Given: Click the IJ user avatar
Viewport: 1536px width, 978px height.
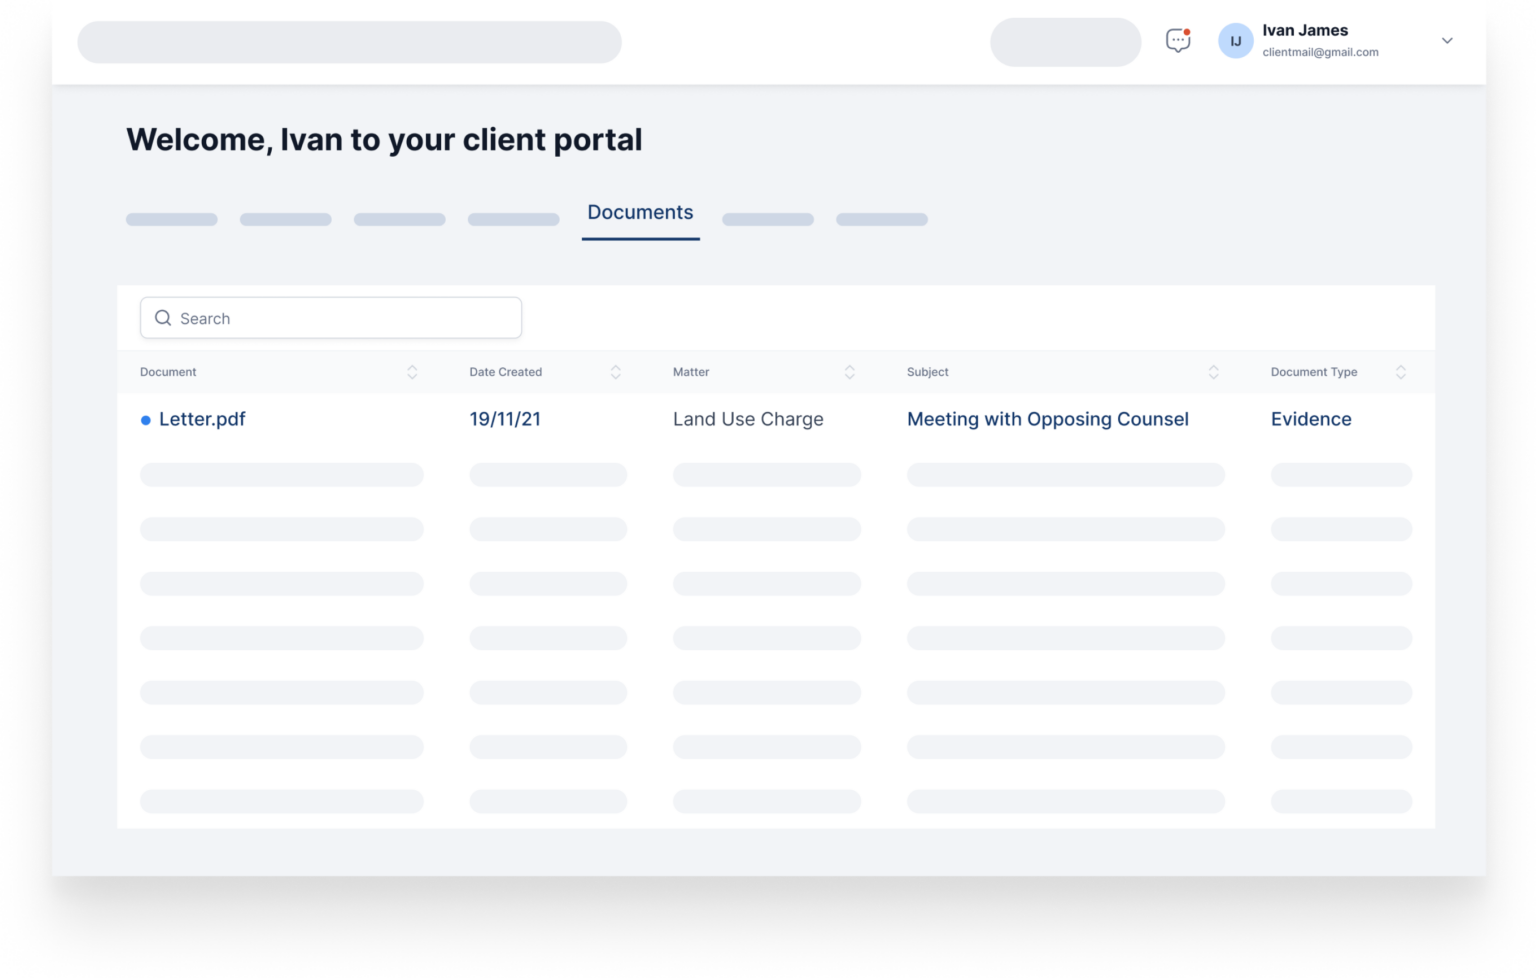Looking at the screenshot, I should 1235,41.
